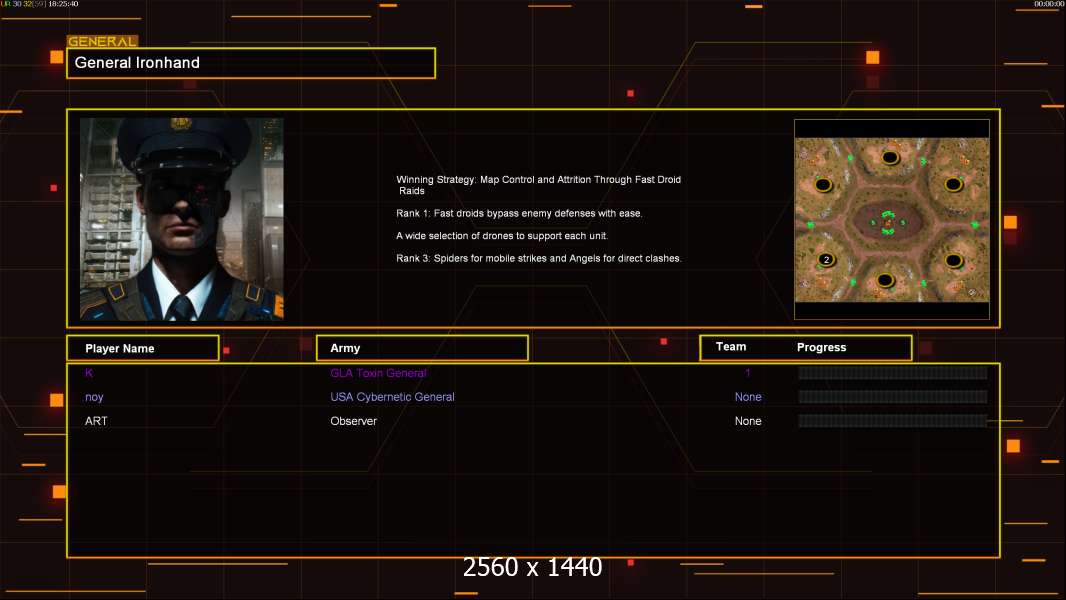This screenshot has width=1066, height=600.
Task: Click team None for player ART
Action: tap(748, 421)
